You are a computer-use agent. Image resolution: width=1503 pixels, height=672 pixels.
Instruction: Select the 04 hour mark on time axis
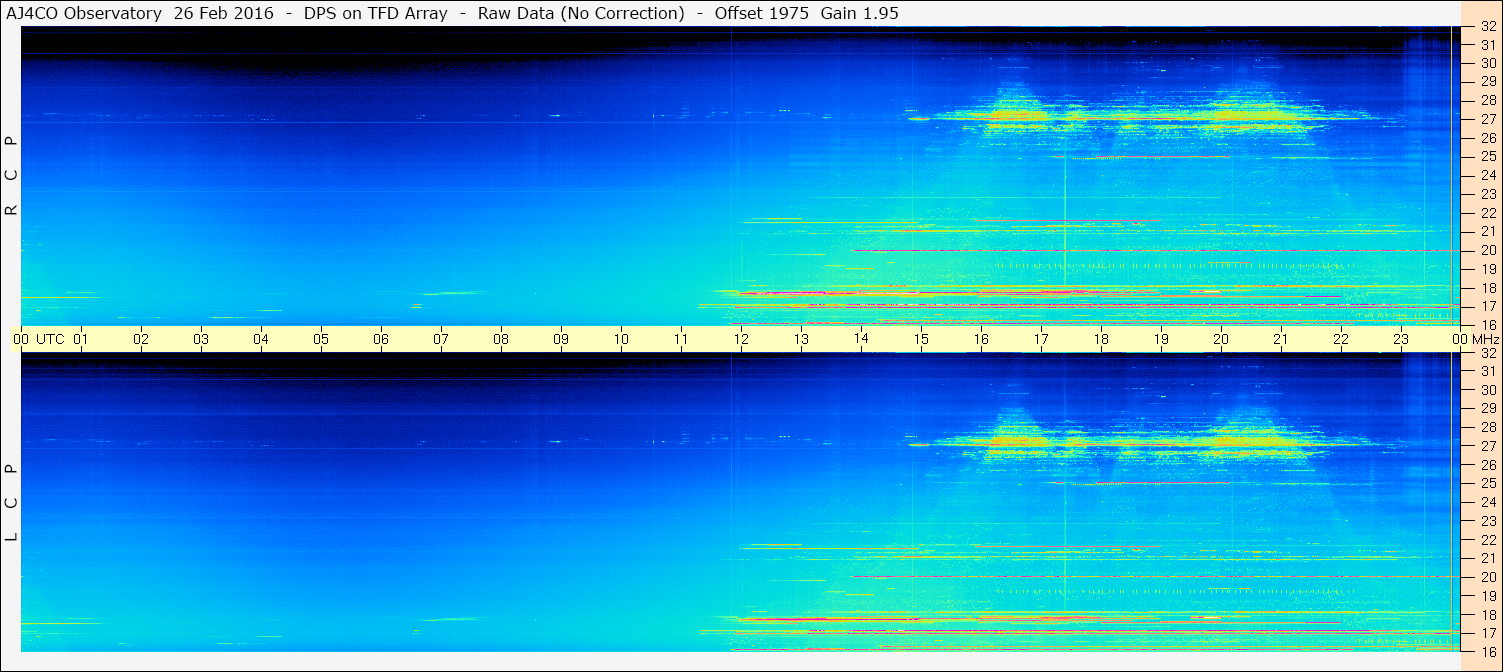261,339
